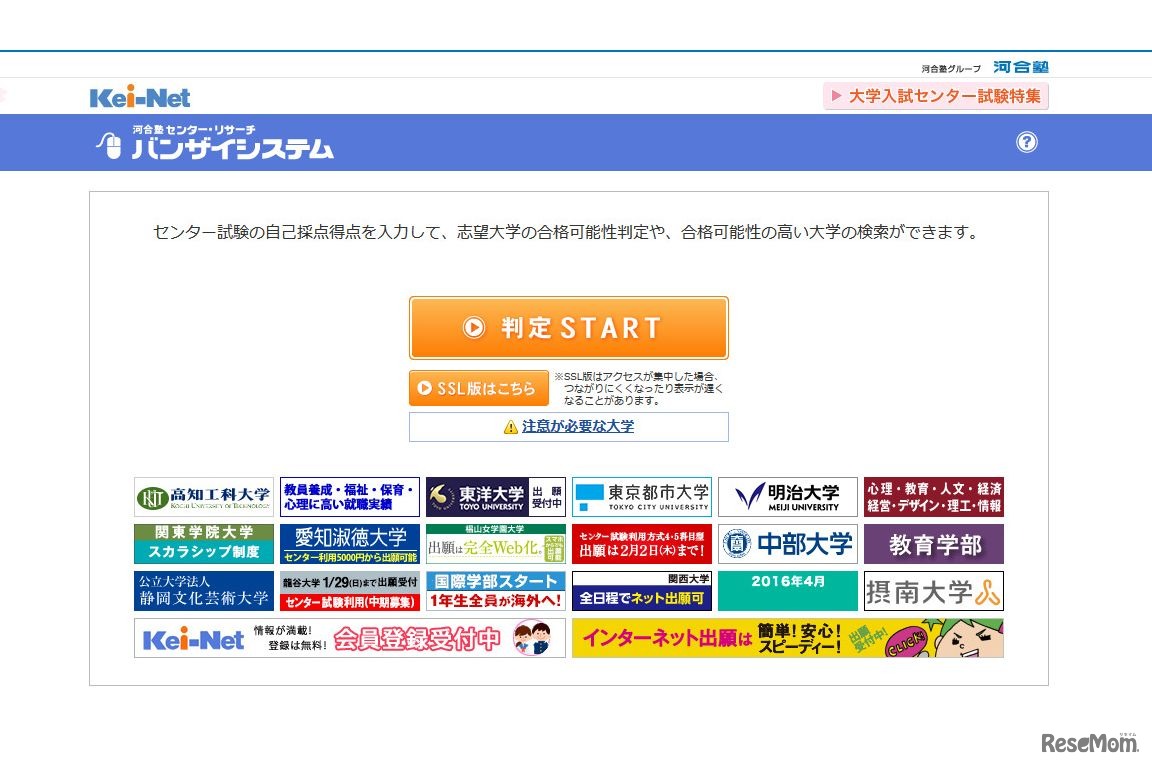
Task: Click the 東洋大学 出願受付中 banner
Action: coord(494,495)
